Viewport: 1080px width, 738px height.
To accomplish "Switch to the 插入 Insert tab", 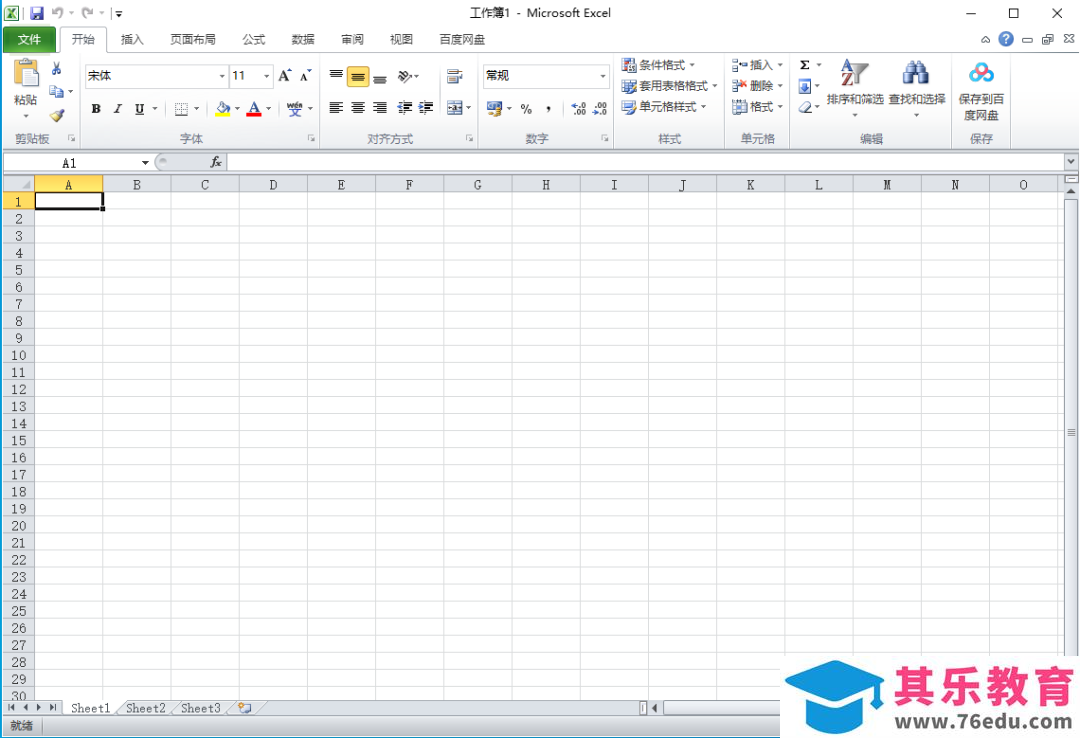I will [132, 39].
